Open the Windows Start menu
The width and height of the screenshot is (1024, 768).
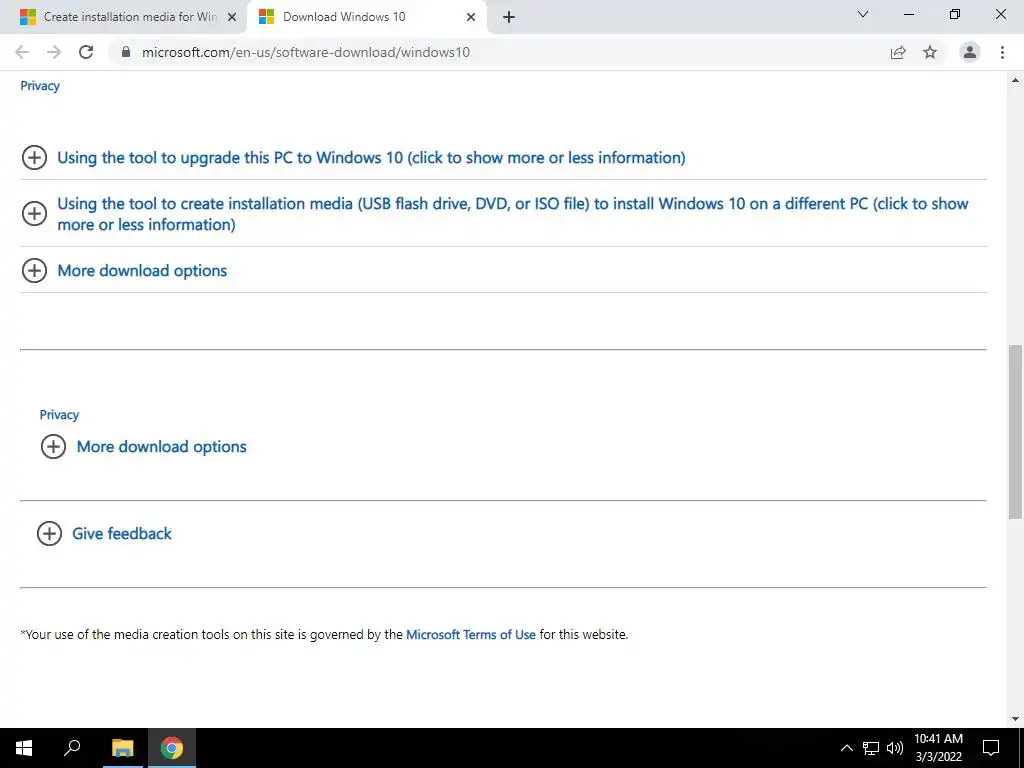tap(24, 748)
